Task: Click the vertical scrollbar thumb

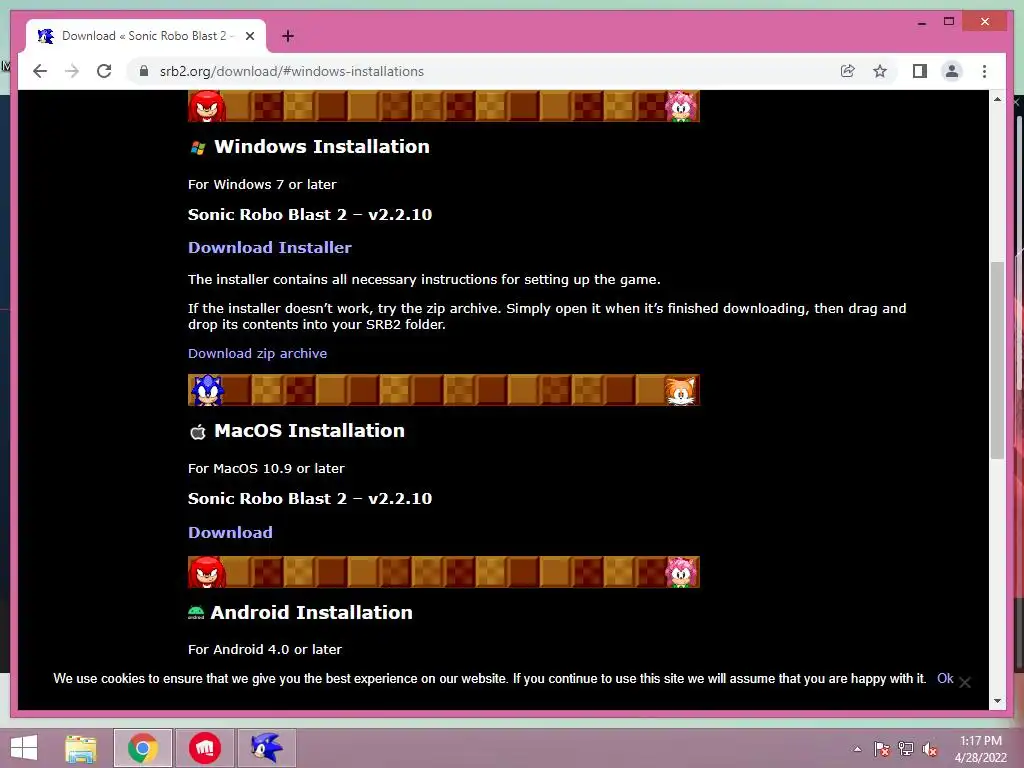Action: pos(997,360)
